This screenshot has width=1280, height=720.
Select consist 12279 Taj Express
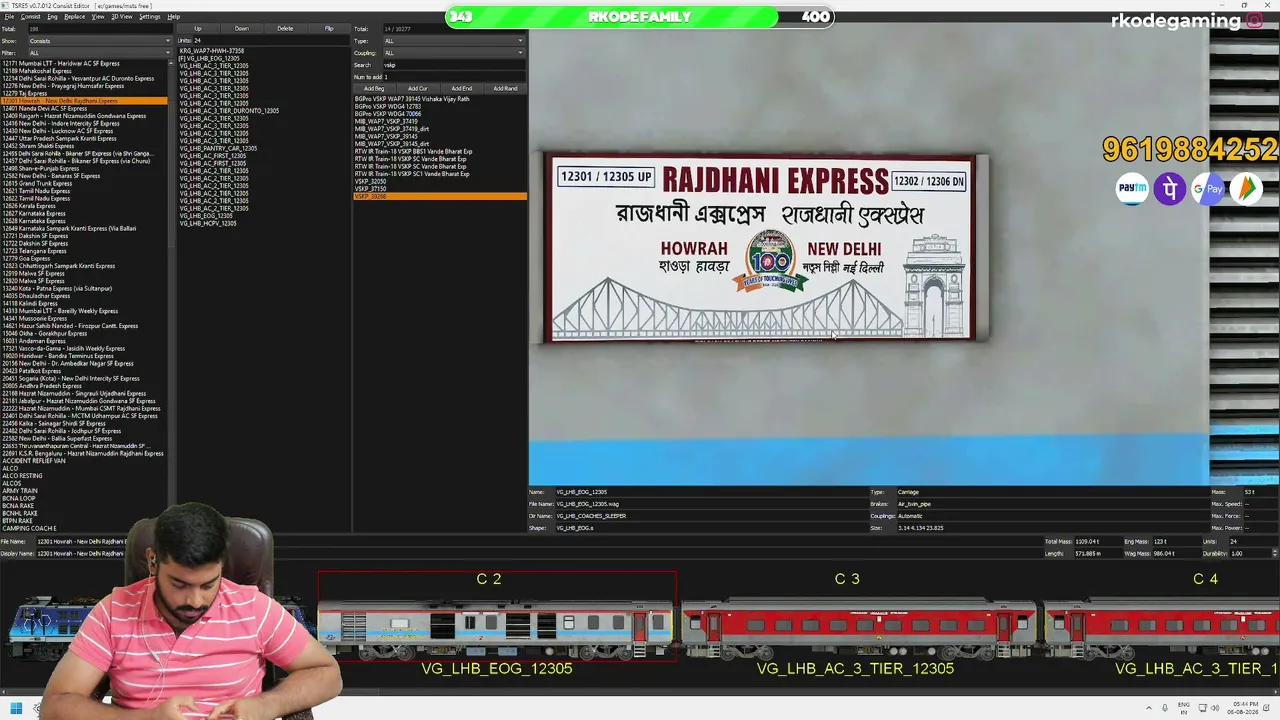tap(25, 94)
